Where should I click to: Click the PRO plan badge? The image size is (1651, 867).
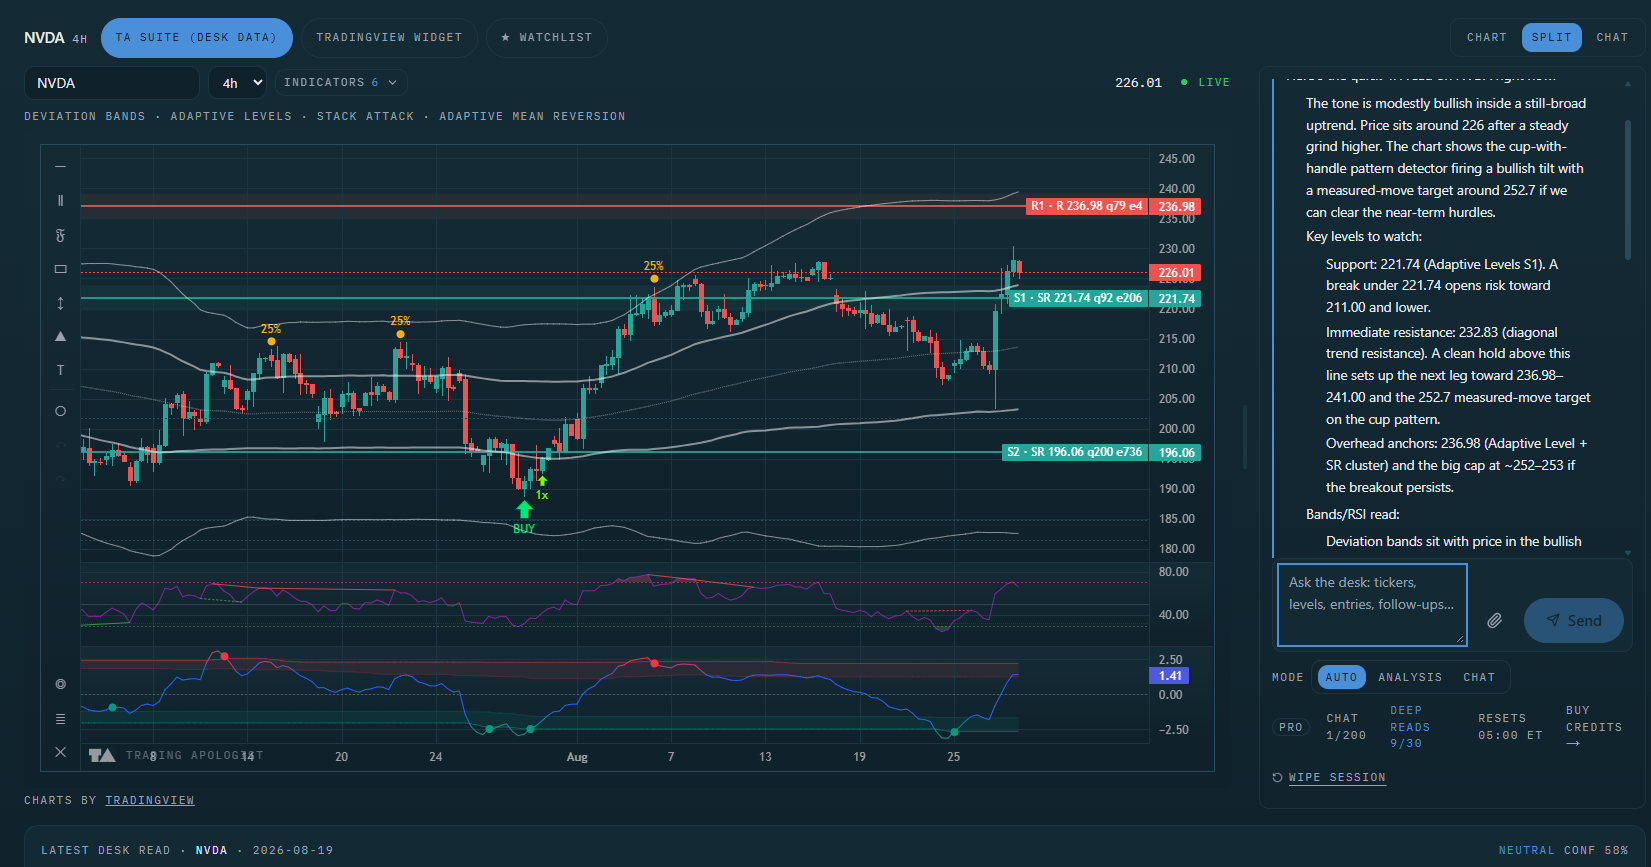coord(1291,727)
